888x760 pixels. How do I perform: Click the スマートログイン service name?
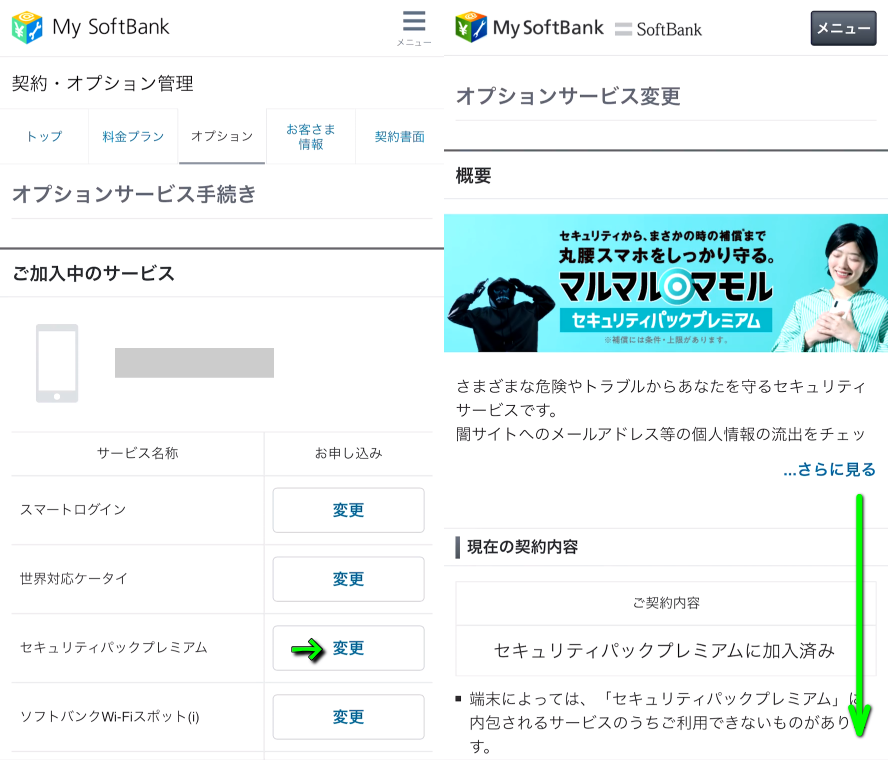[73, 510]
